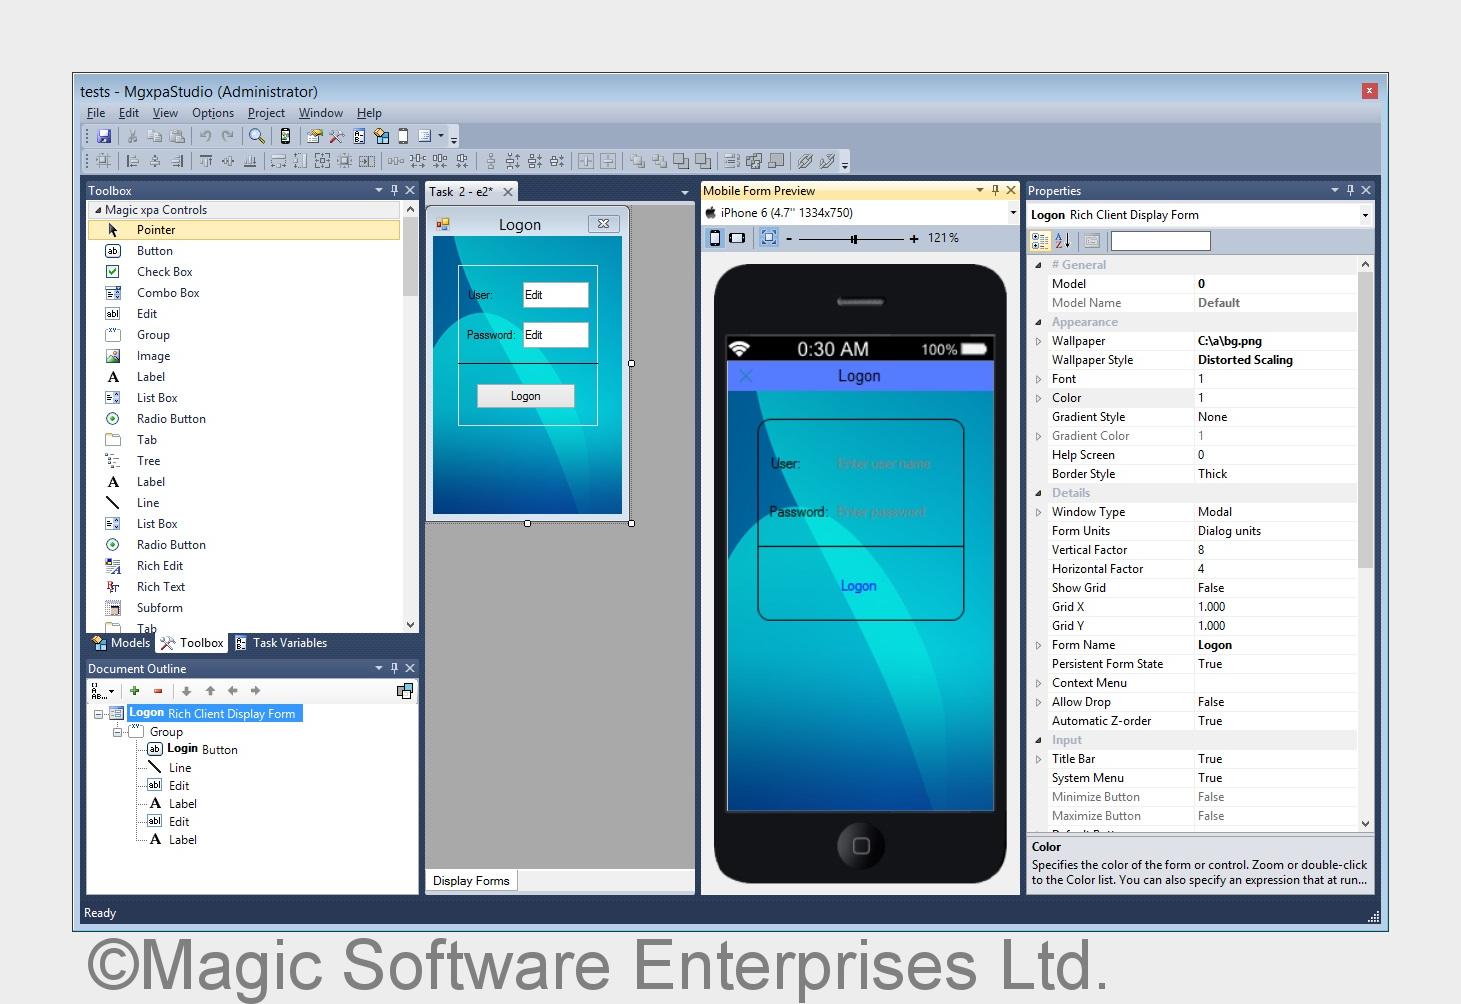Screen dimensions: 1461x1004
Task: Toggle auto-hide pin on Properties panel
Action: pyautogui.click(x=1350, y=190)
